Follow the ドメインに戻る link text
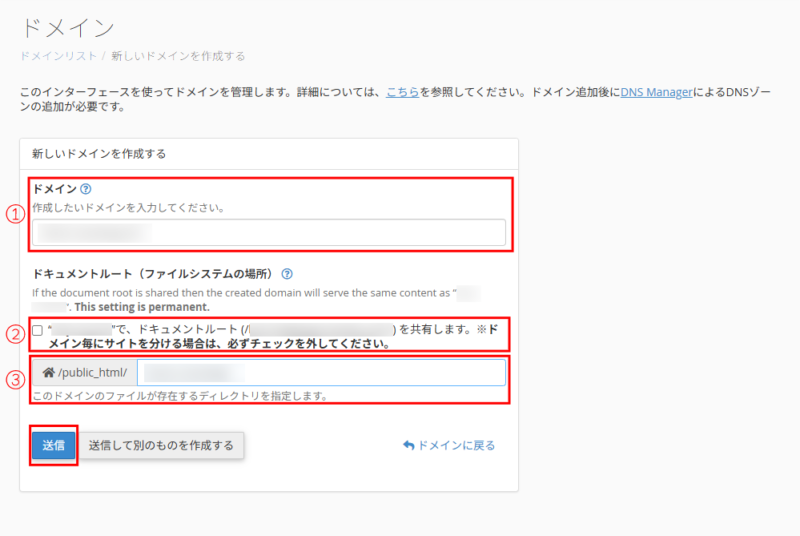The height and width of the screenshot is (536, 800). (x=455, y=445)
